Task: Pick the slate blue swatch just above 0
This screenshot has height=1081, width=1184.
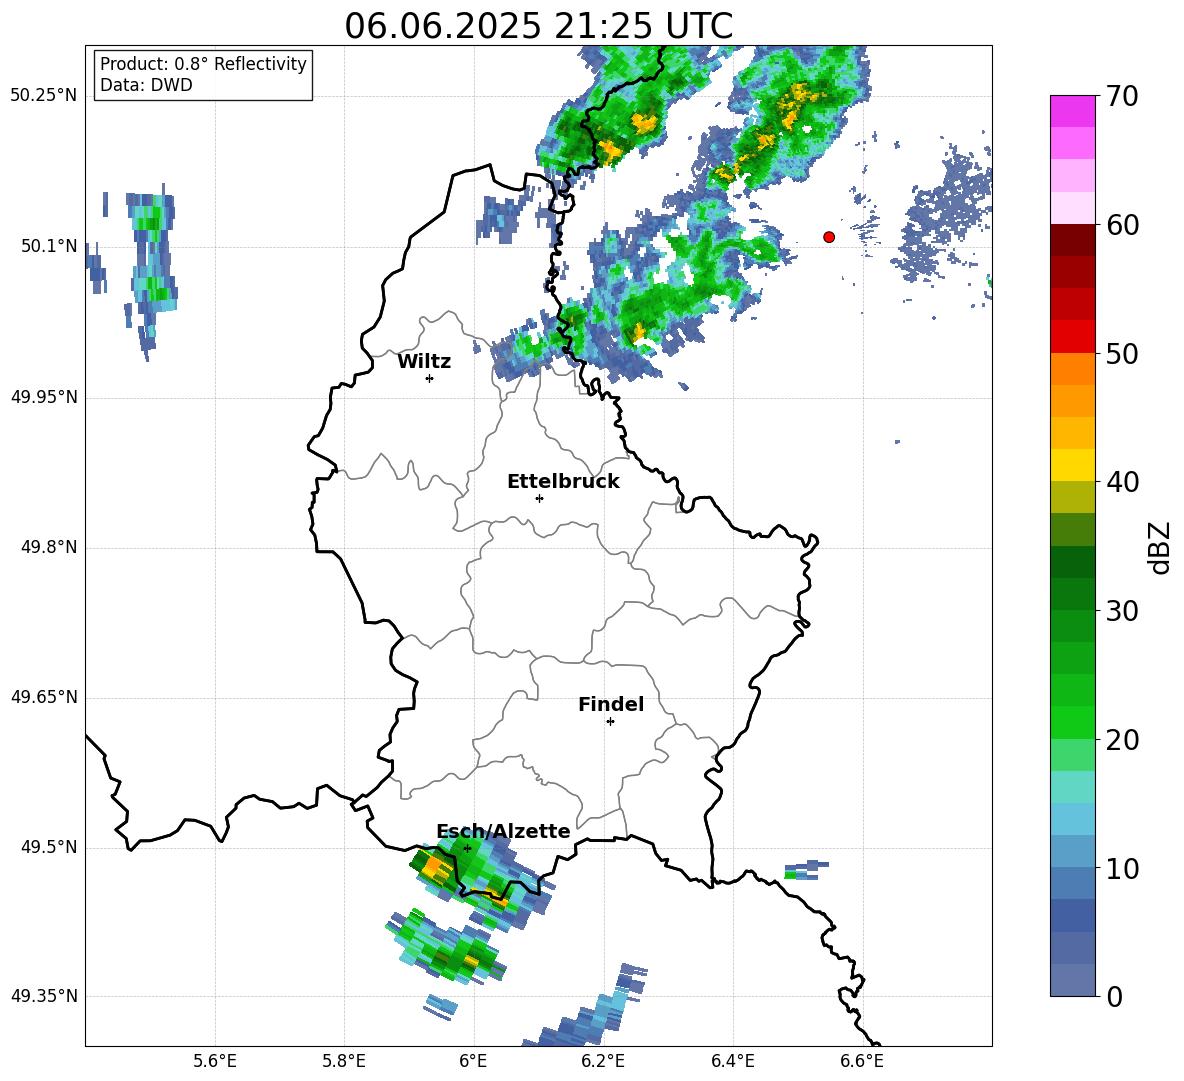Action: coord(1072,980)
